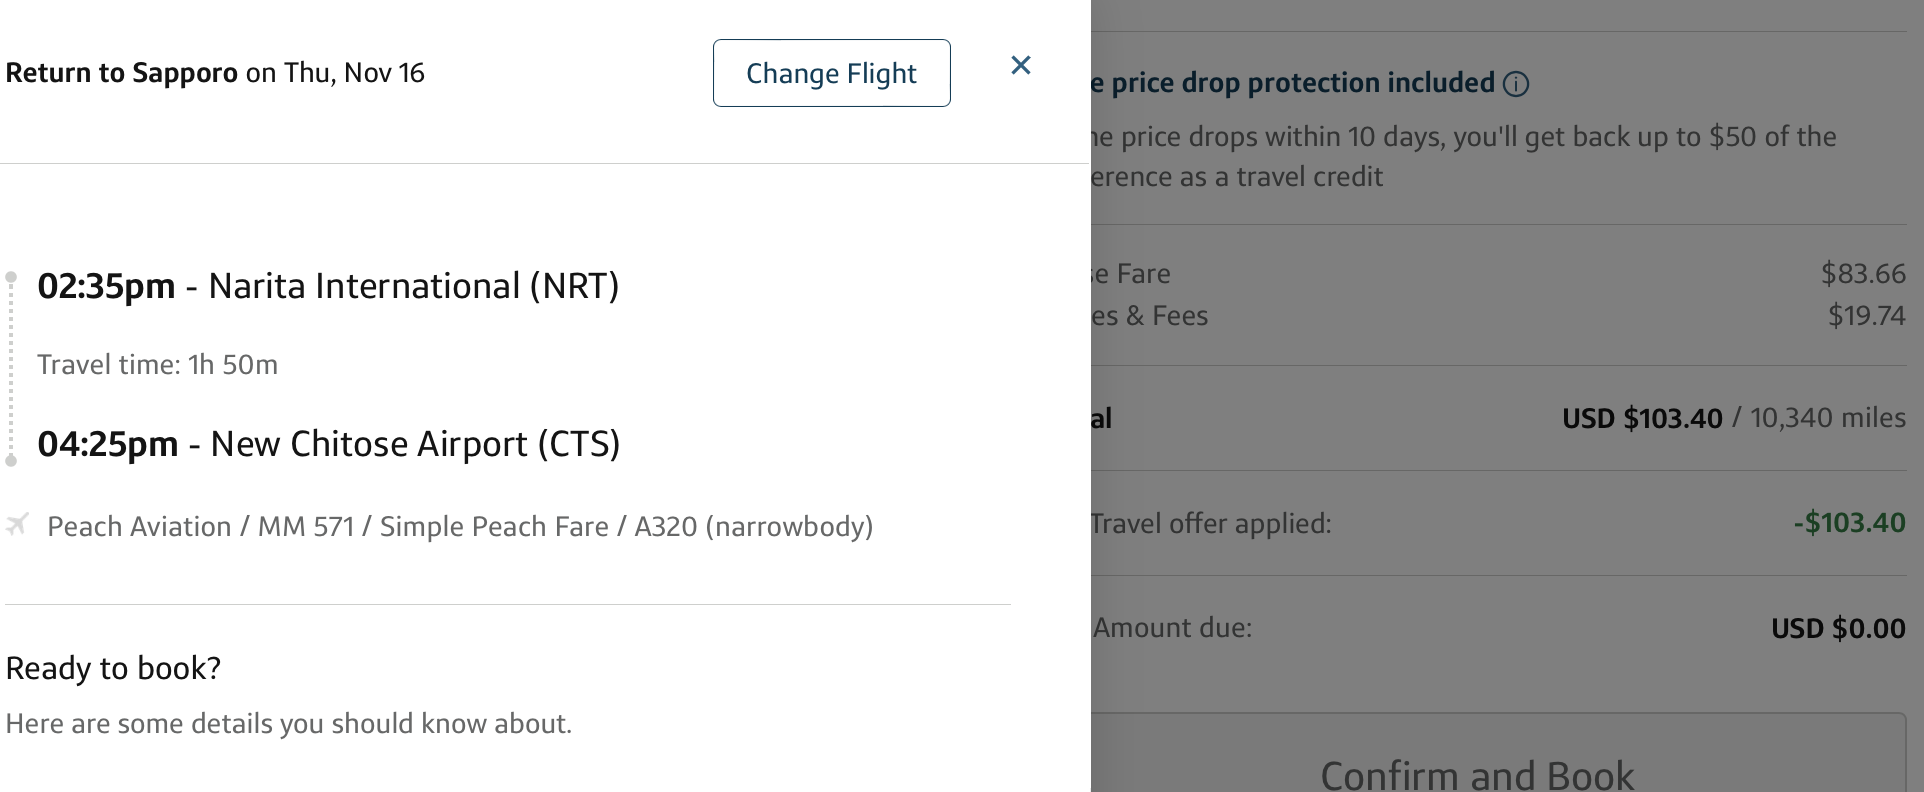Click the Change Flight button
Image resolution: width=1924 pixels, height=792 pixels.
click(x=831, y=73)
